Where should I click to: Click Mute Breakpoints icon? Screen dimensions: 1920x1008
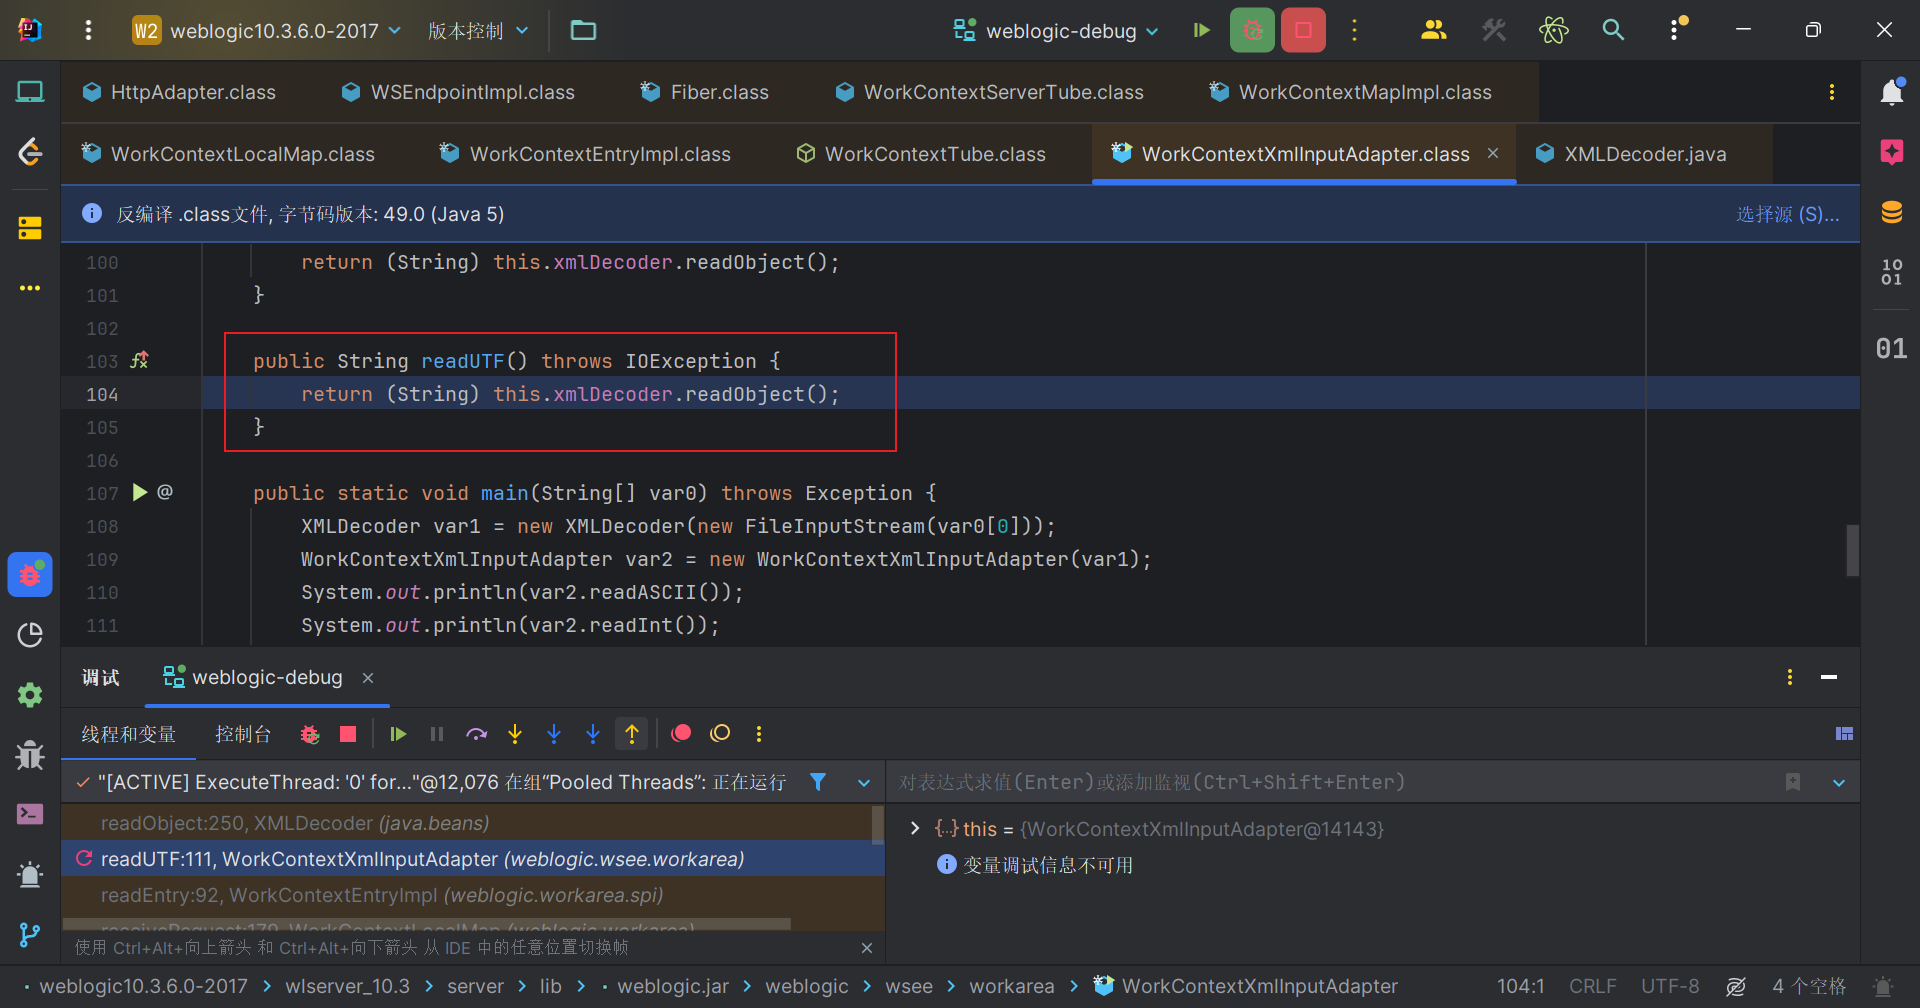point(720,734)
